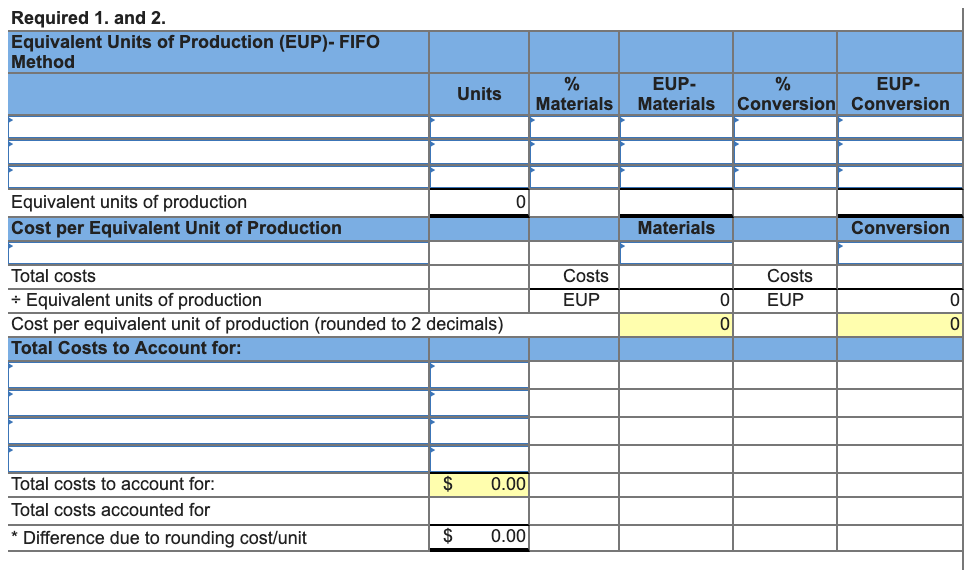Click the 'Total costs' row label
The width and height of the screenshot is (980, 570).
pos(54,276)
